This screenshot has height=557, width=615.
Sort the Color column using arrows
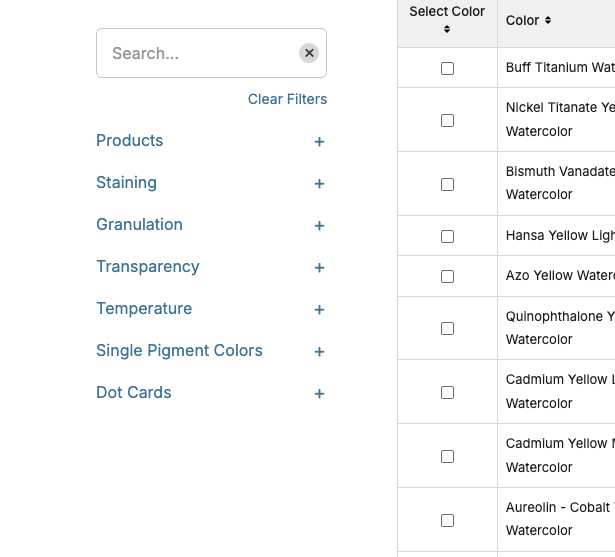point(548,21)
